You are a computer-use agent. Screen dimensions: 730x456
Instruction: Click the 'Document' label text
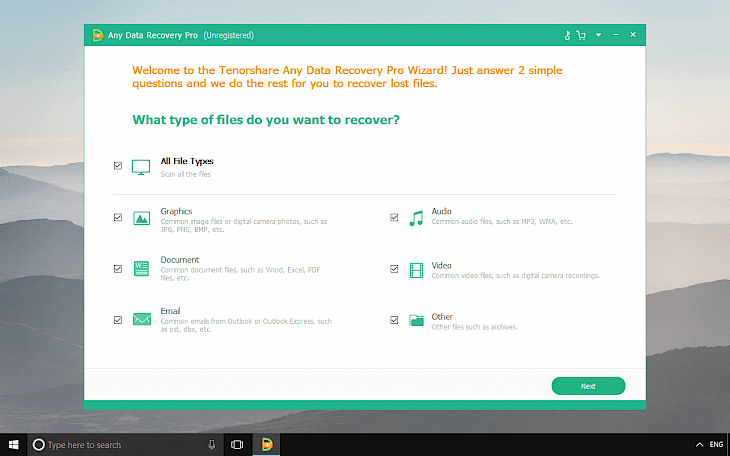(x=180, y=260)
